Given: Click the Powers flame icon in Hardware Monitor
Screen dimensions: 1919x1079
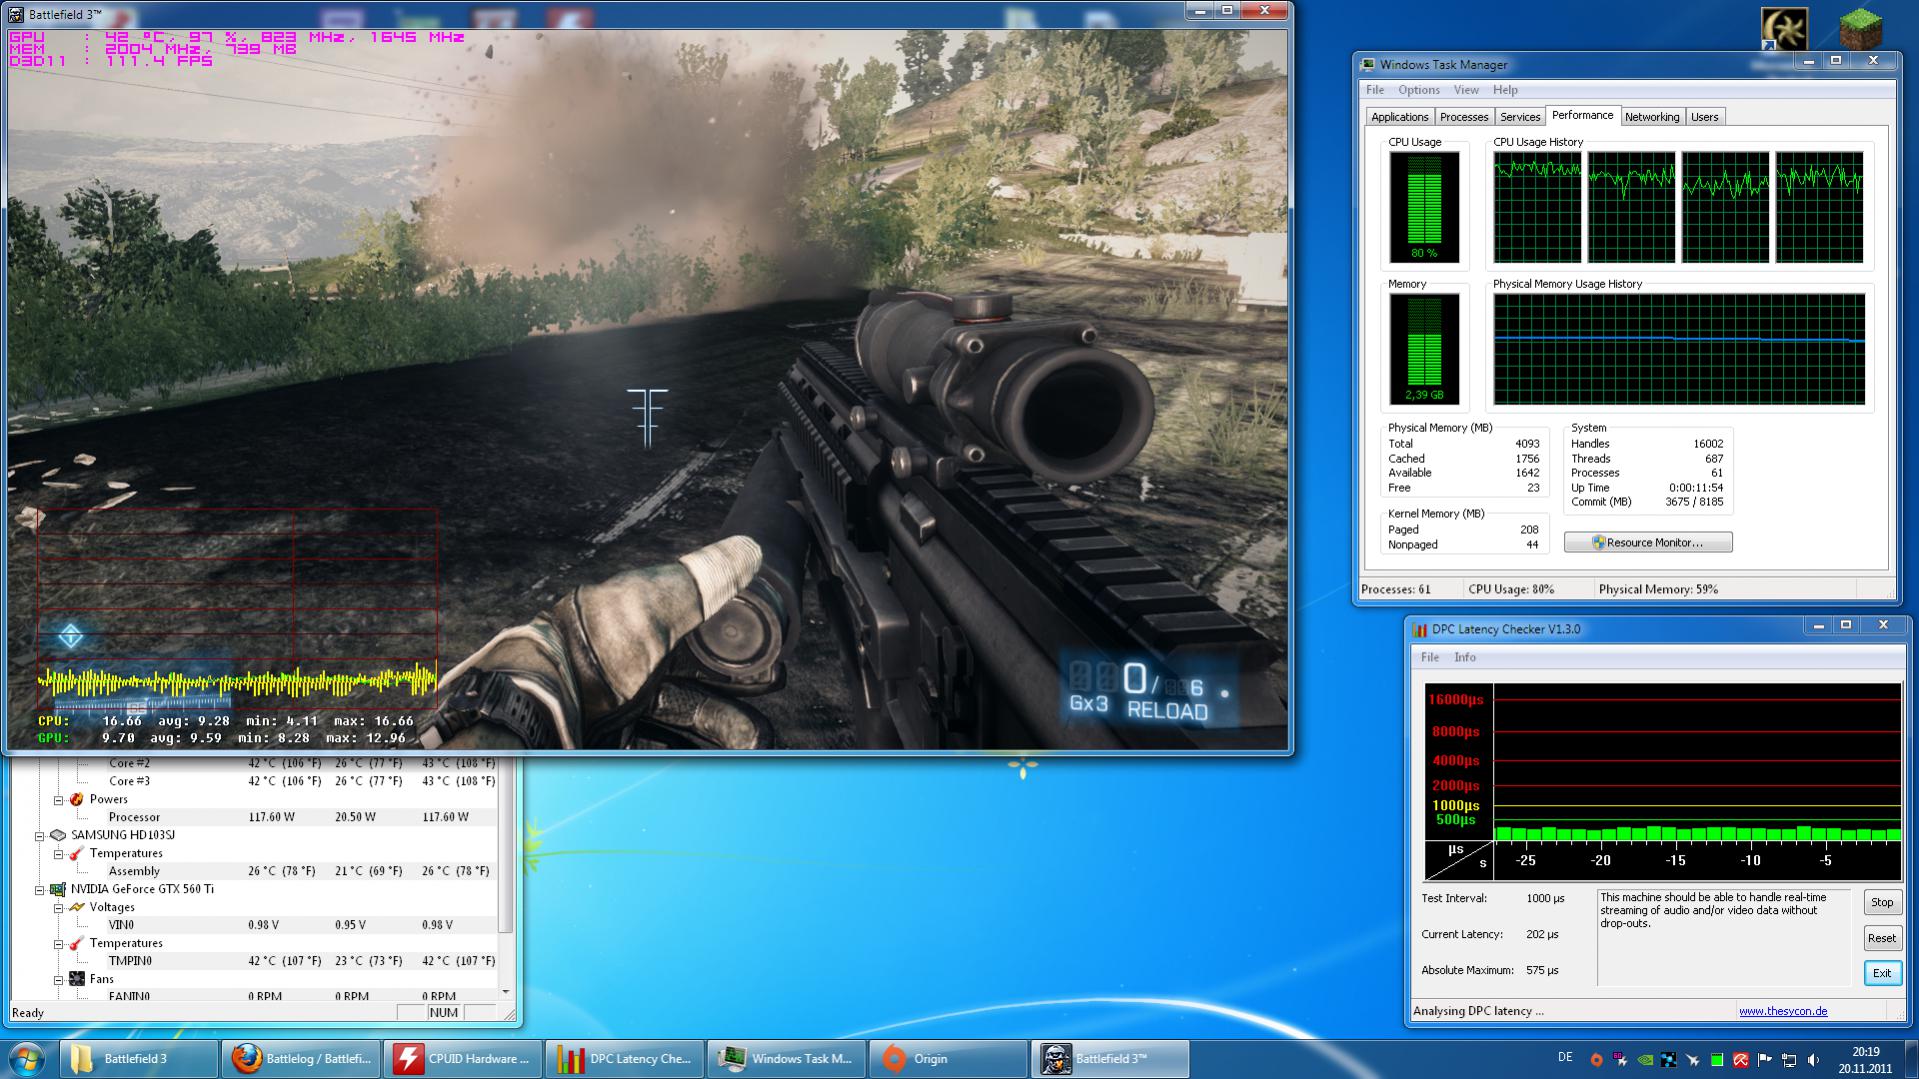Looking at the screenshot, I should click(76, 800).
